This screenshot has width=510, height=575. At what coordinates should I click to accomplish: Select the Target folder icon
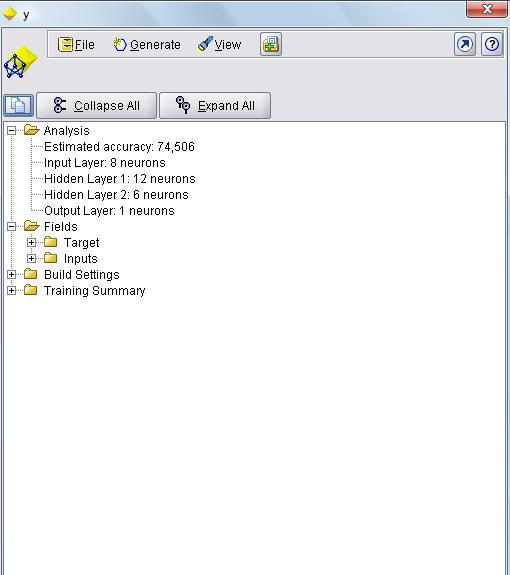pos(51,242)
